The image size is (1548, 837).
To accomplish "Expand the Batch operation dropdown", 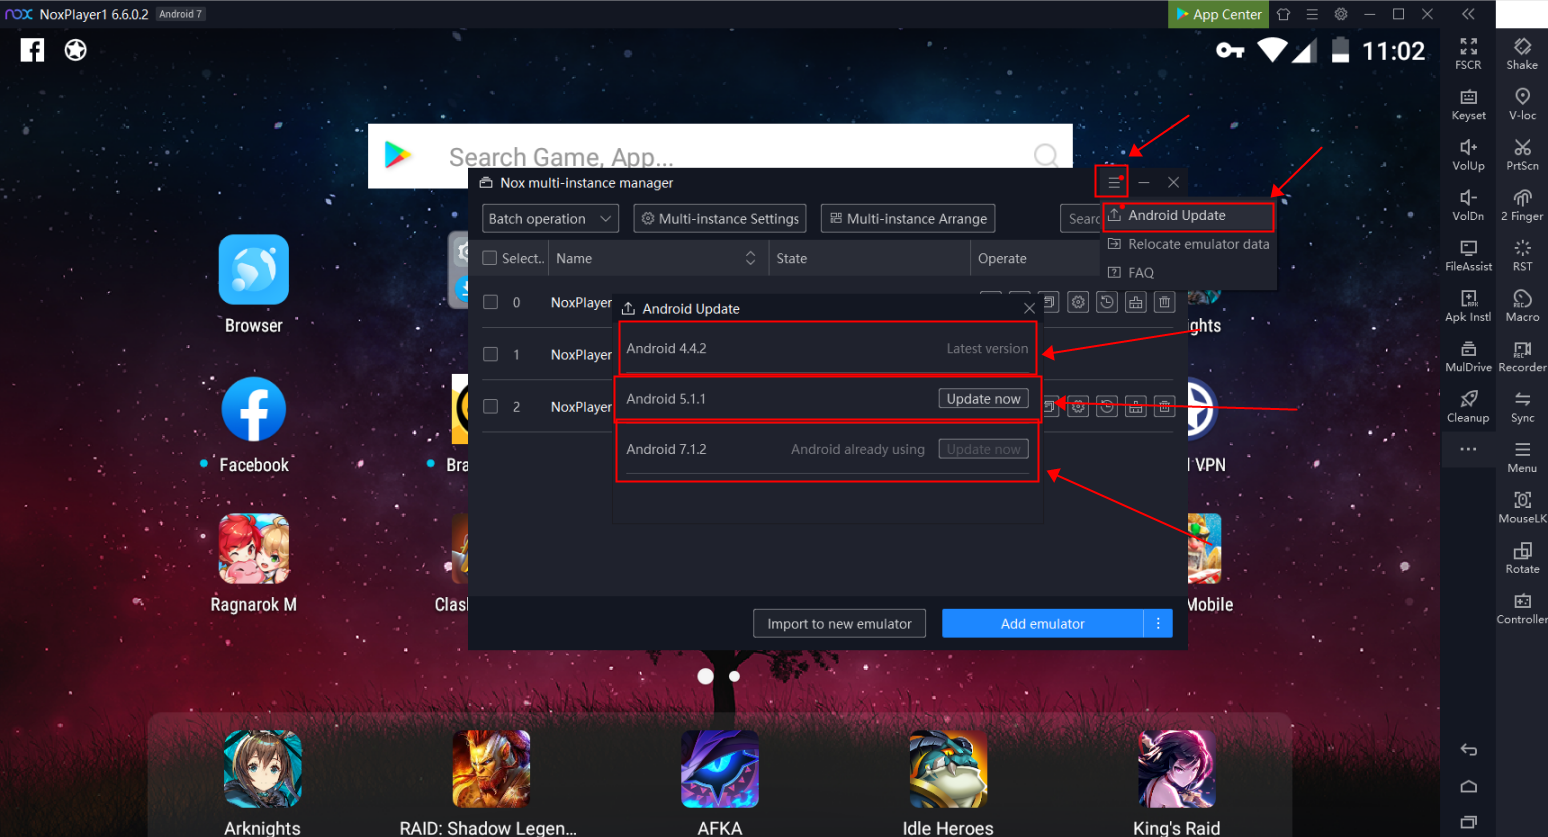I will click(x=550, y=219).
